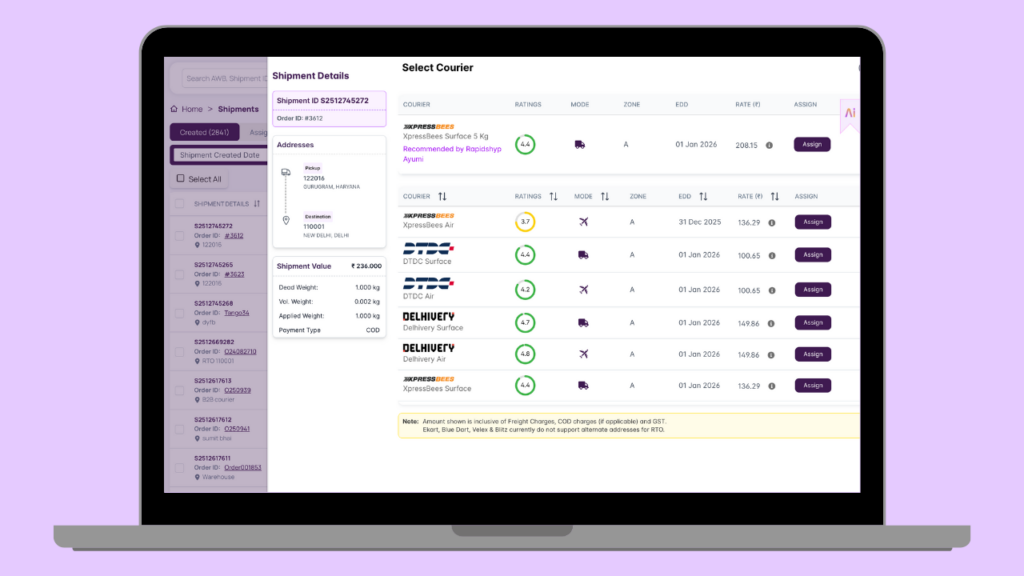Sort courier list by Mode

tap(605, 197)
